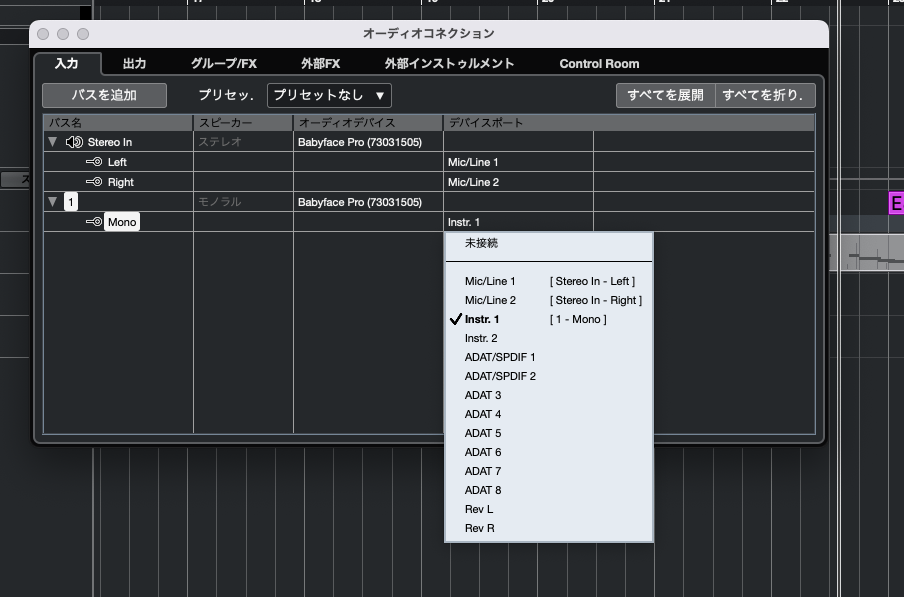Screen dimensions: 904x597
Task: Switch to the Control Room tab
Action: pyautogui.click(x=599, y=63)
